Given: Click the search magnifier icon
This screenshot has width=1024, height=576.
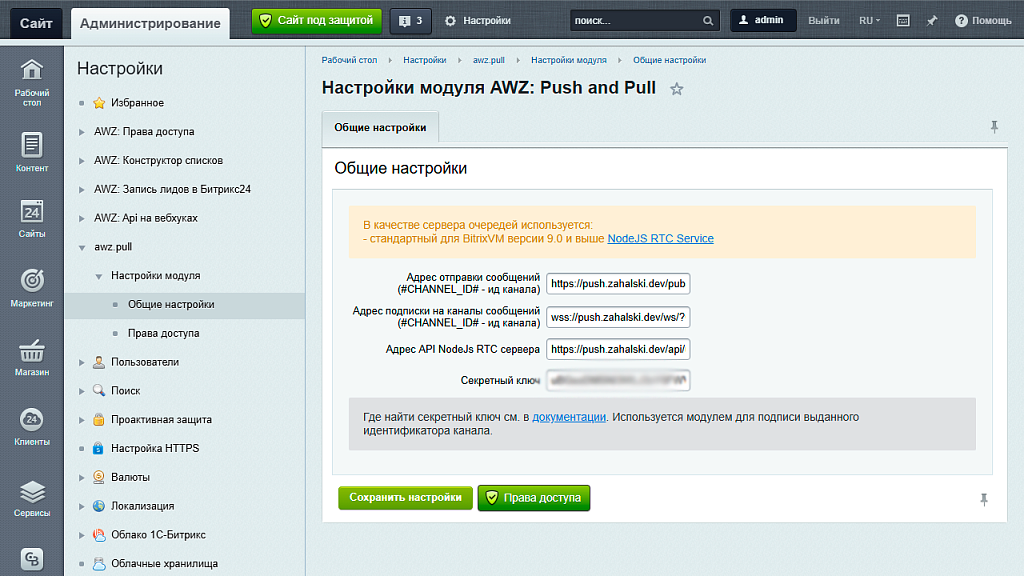Looking at the screenshot, I should click(x=706, y=19).
